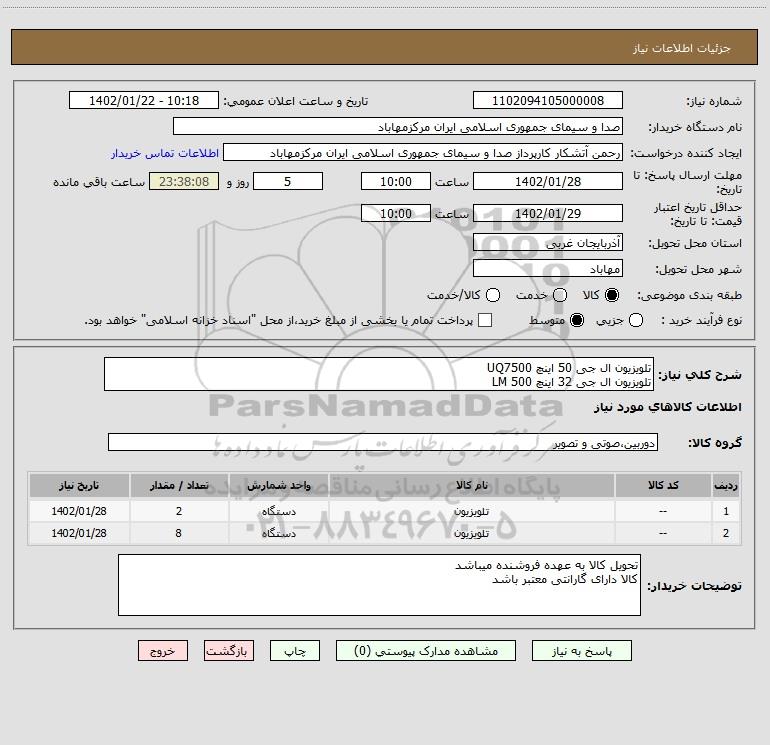Click دستگاه unit in row 1
The width and height of the screenshot is (770, 745).
pyautogui.click(x=278, y=511)
